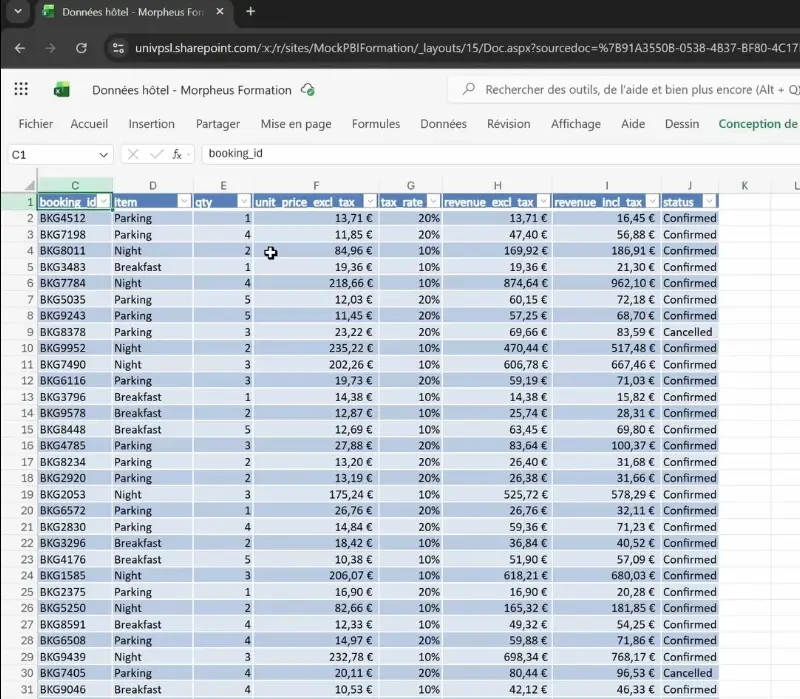Select tax rate cell for BKG2053
The image size is (800, 699).
pyautogui.click(x=411, y=494)
